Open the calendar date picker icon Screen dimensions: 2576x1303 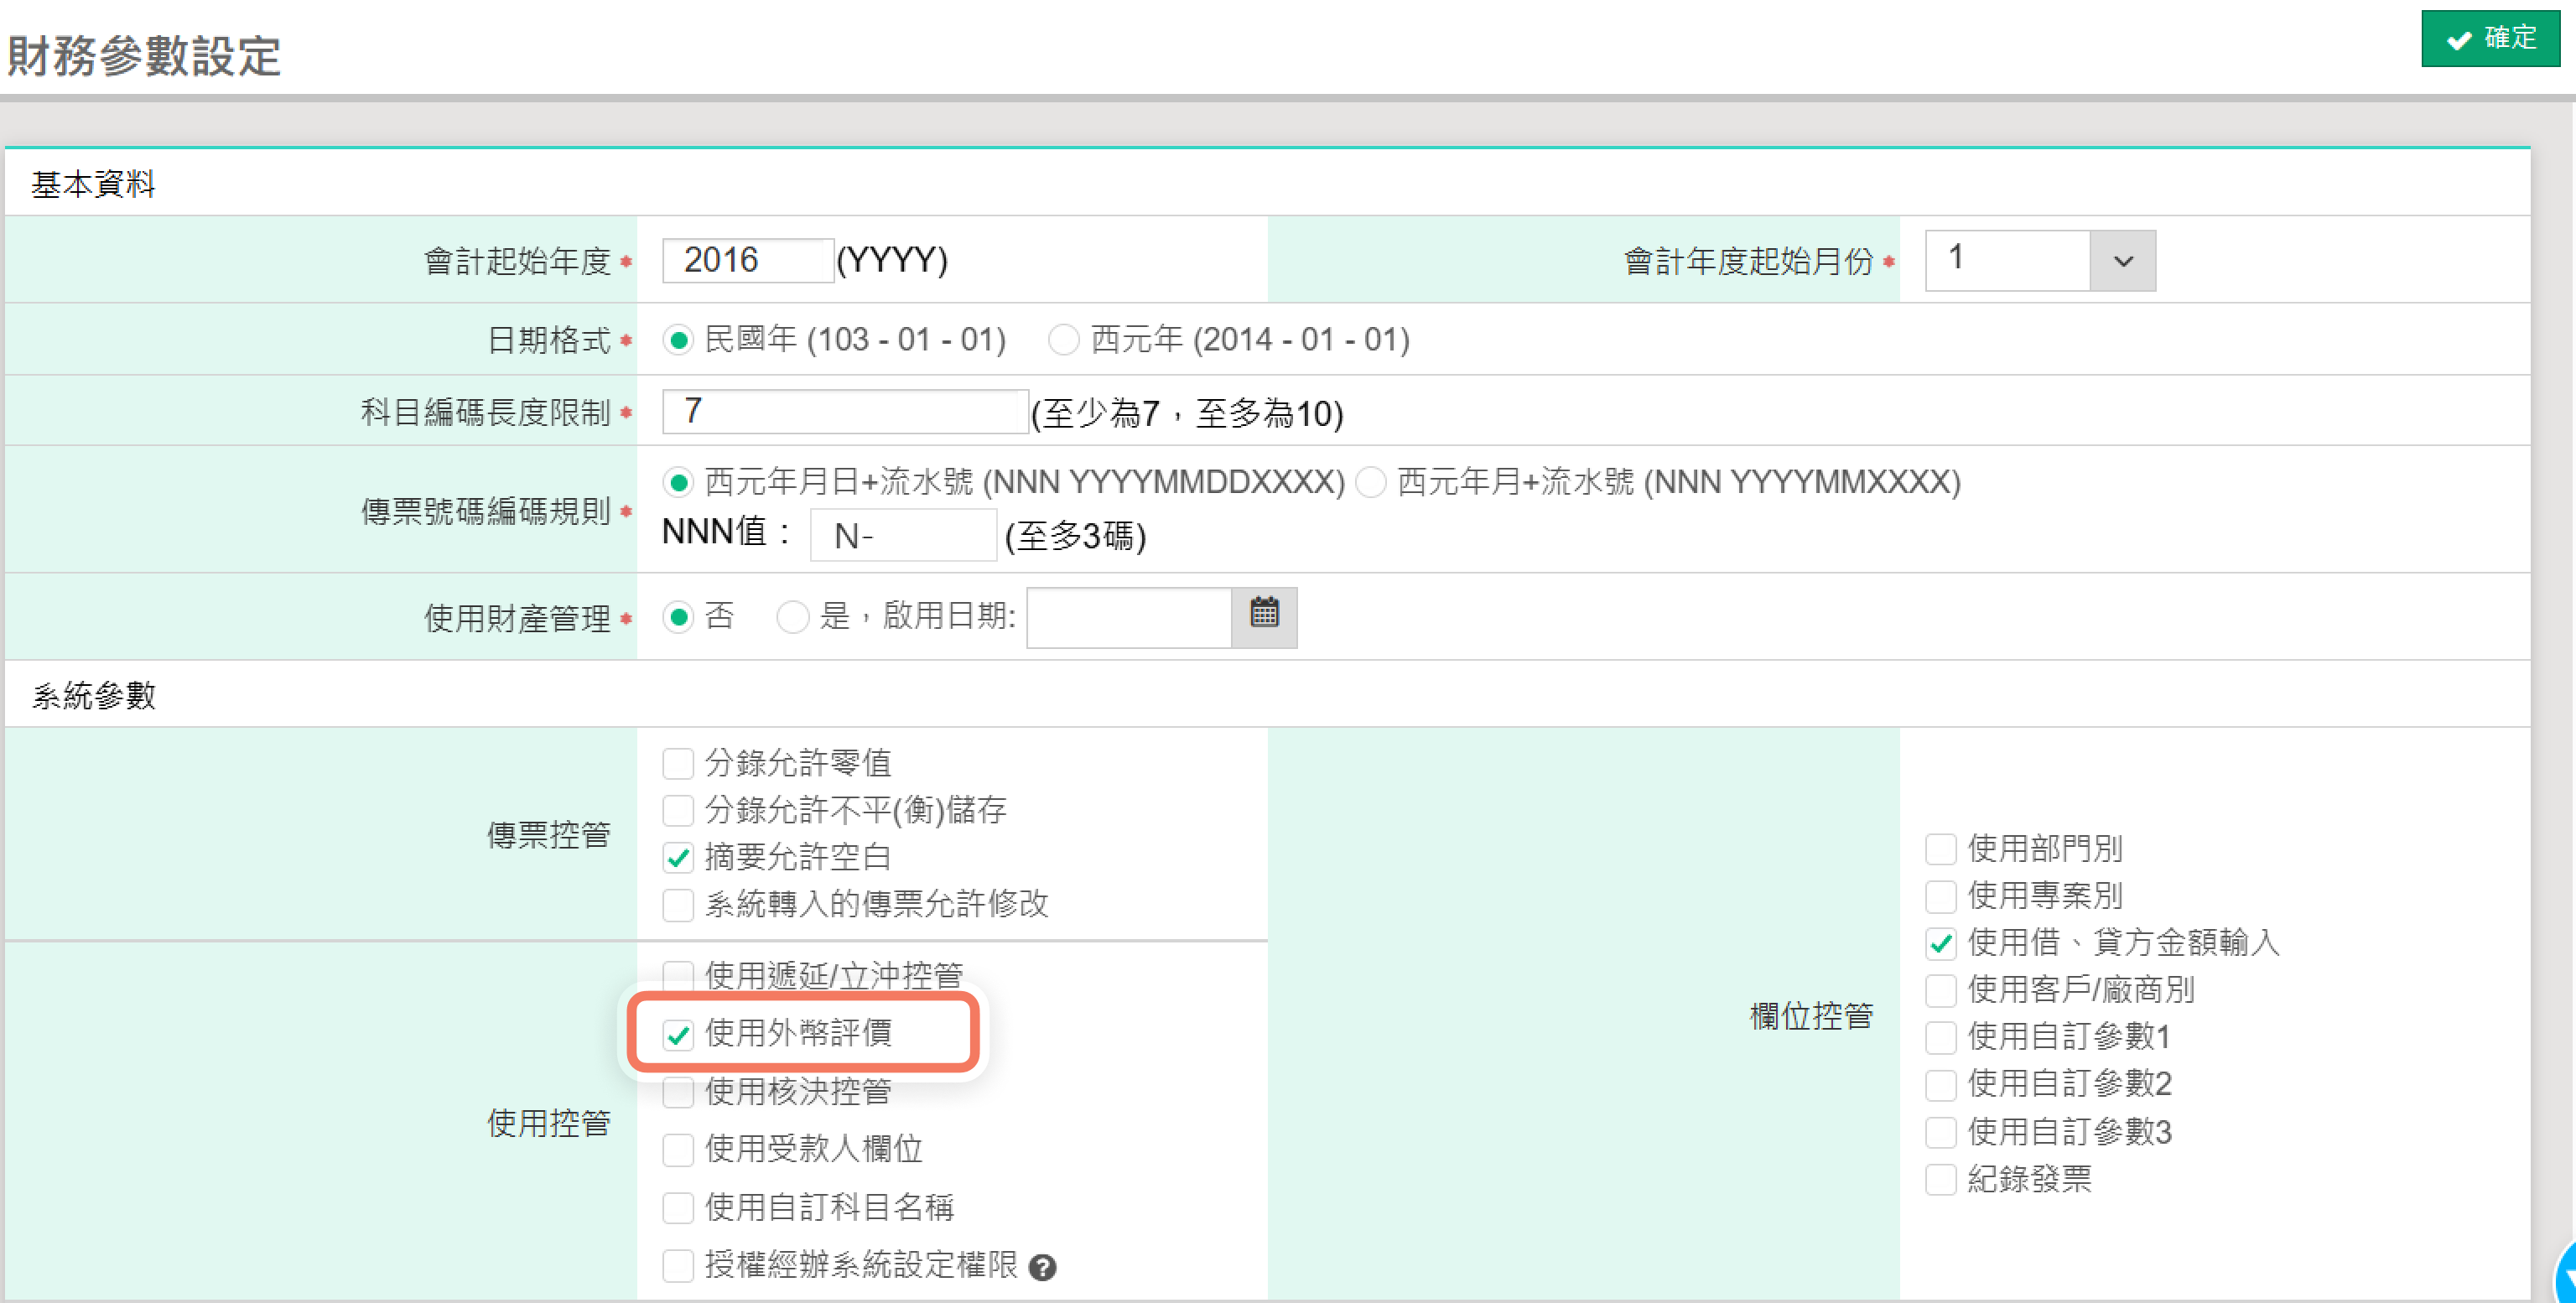pos(1264,616)
